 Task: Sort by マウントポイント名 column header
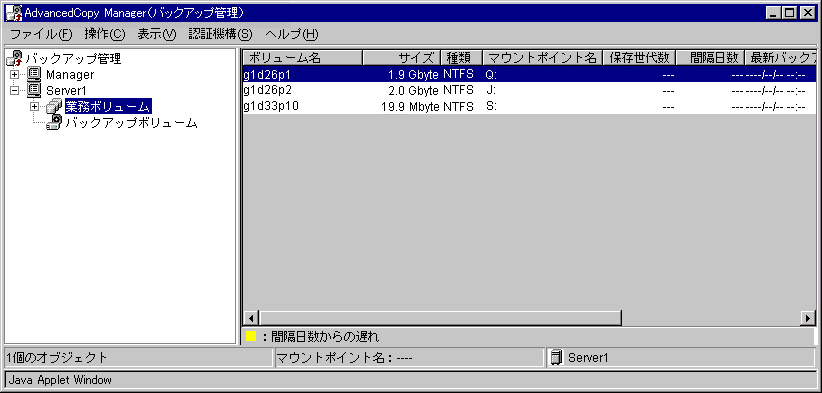point(543,57)
